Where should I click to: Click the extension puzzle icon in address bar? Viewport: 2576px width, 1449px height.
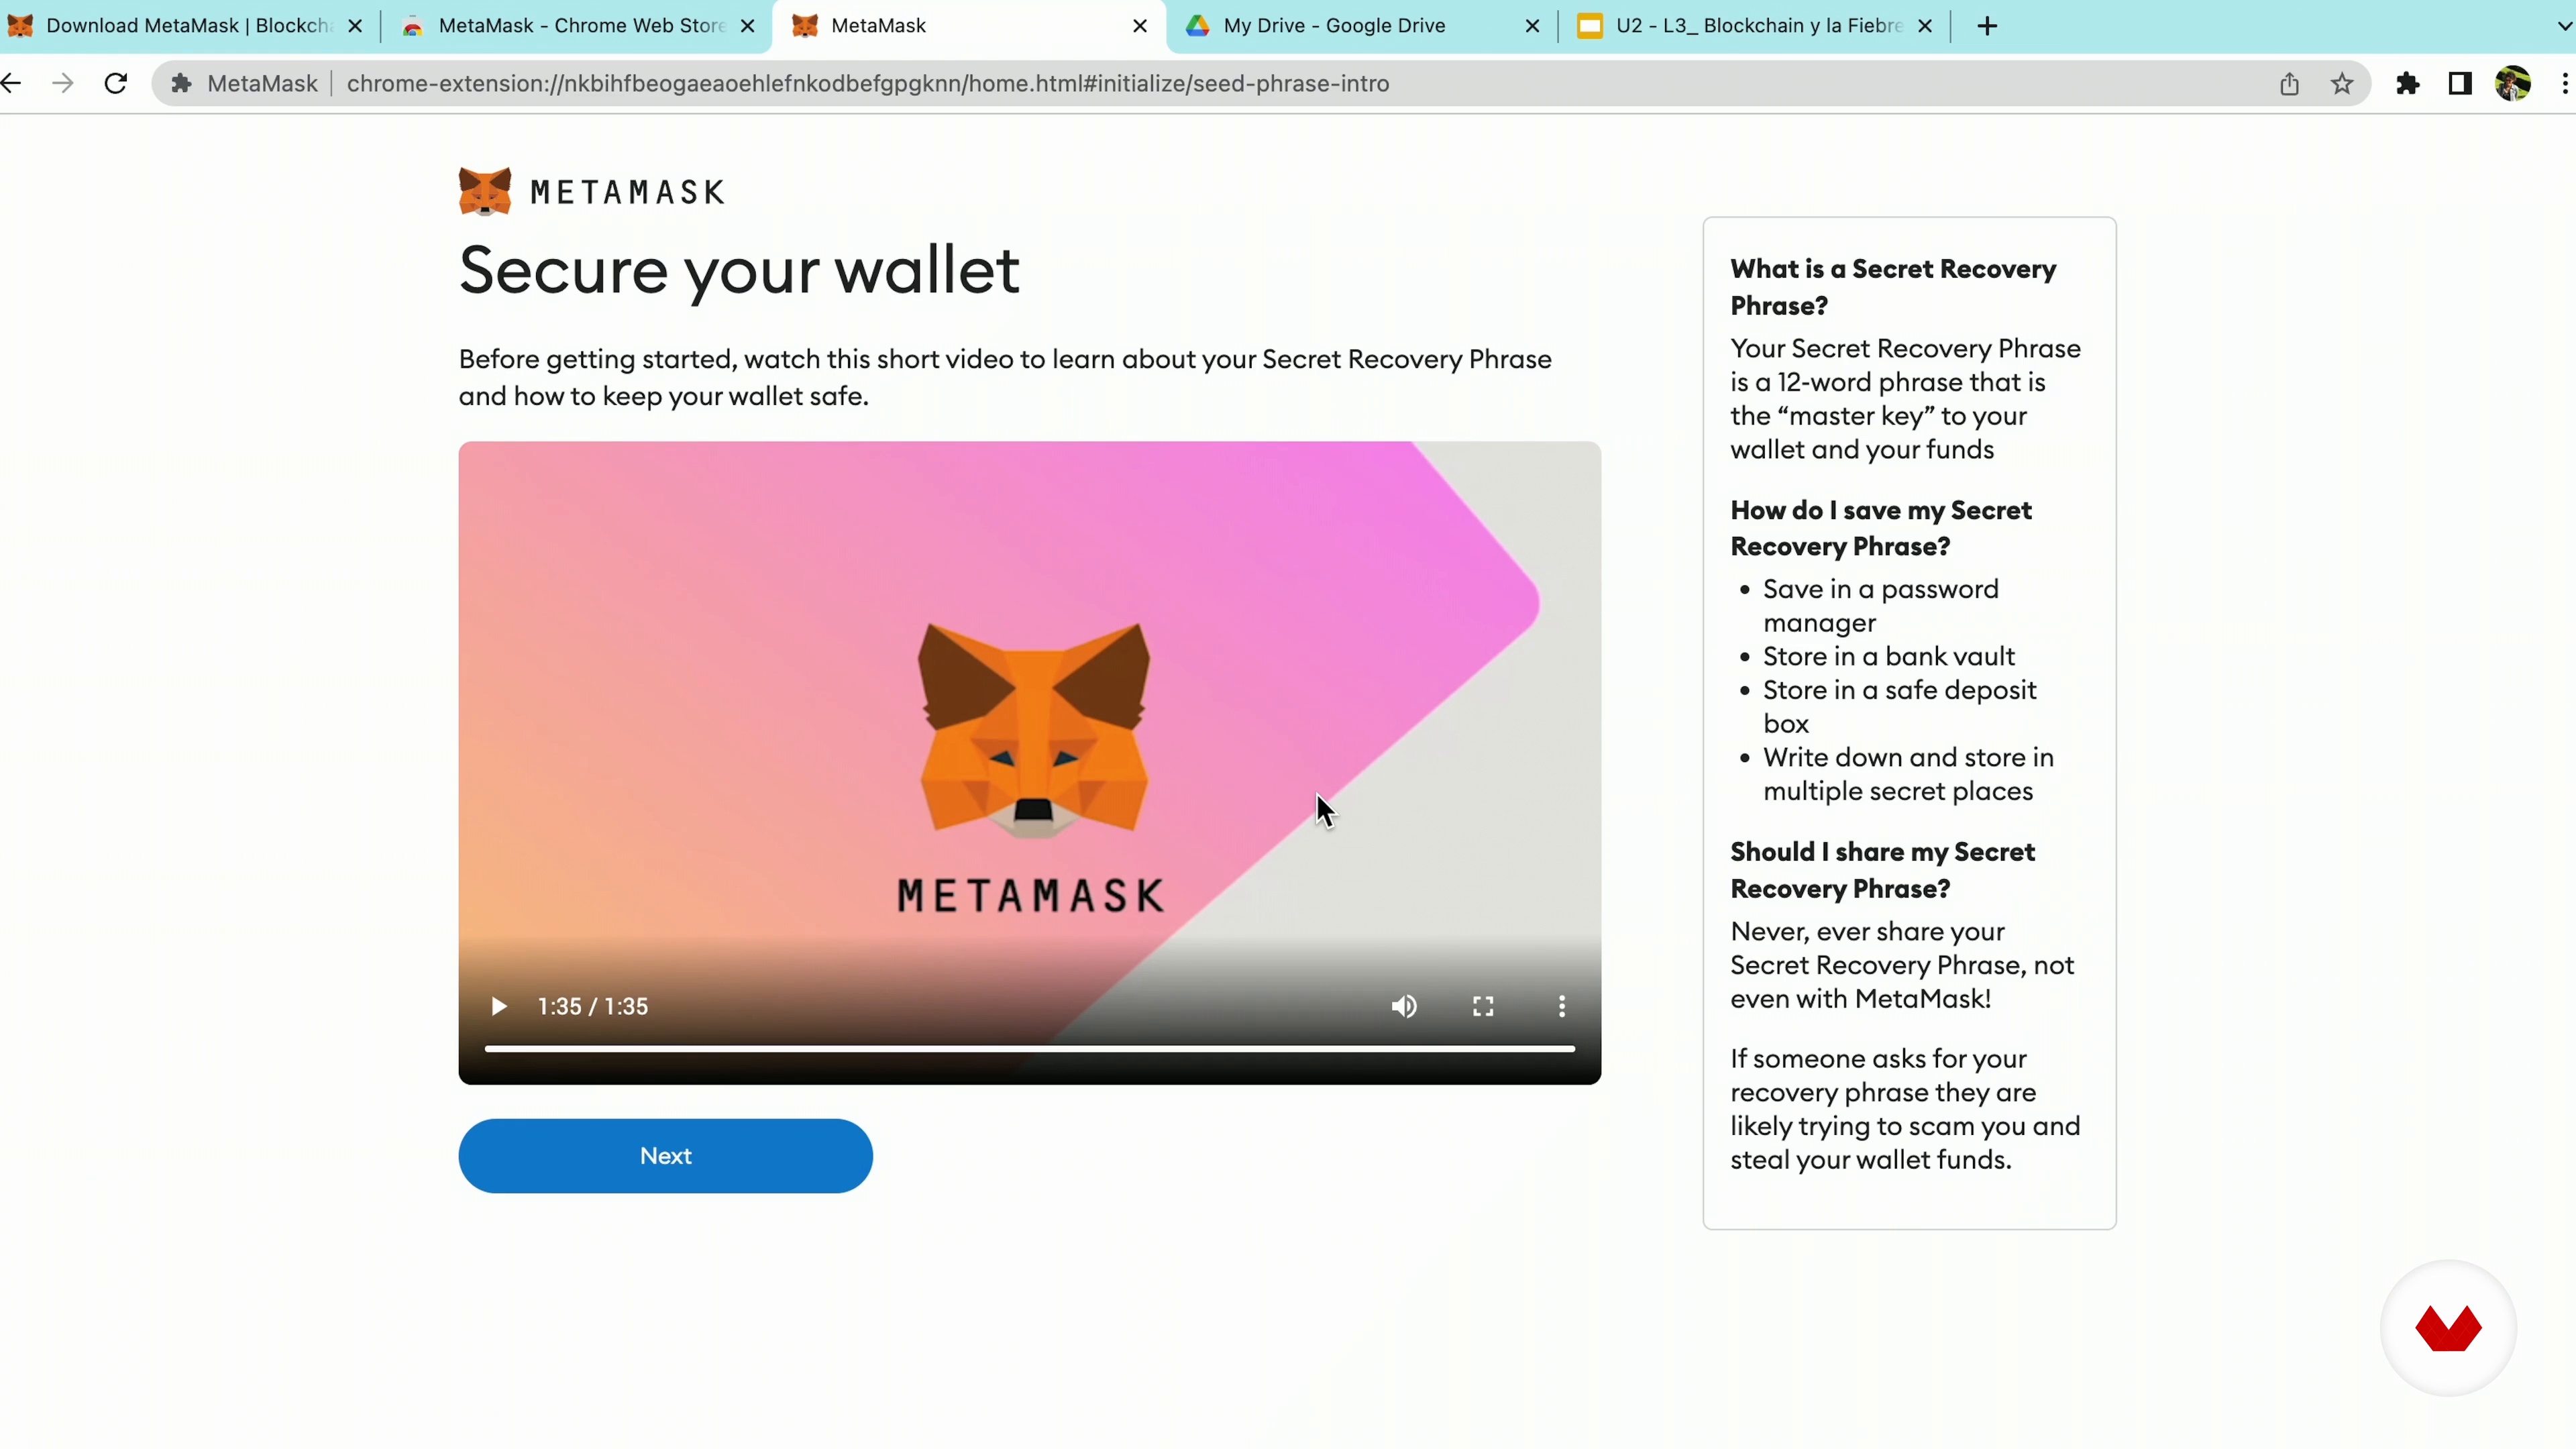pos(181,83)
